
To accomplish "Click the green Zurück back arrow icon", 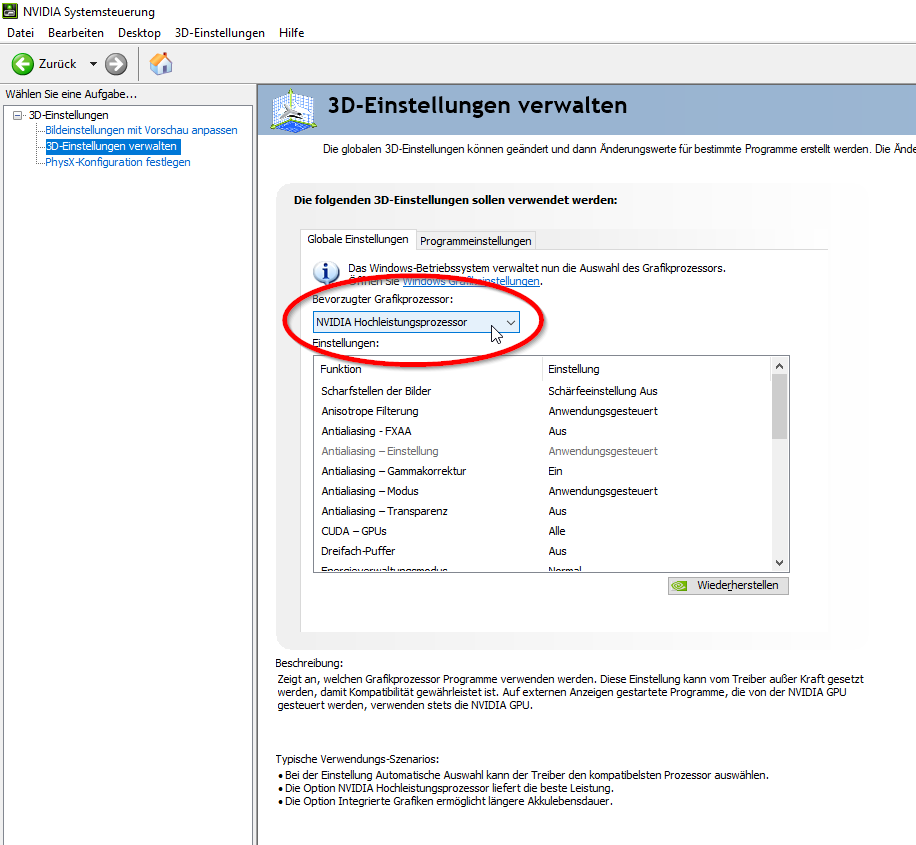I will tap(23, 64).
